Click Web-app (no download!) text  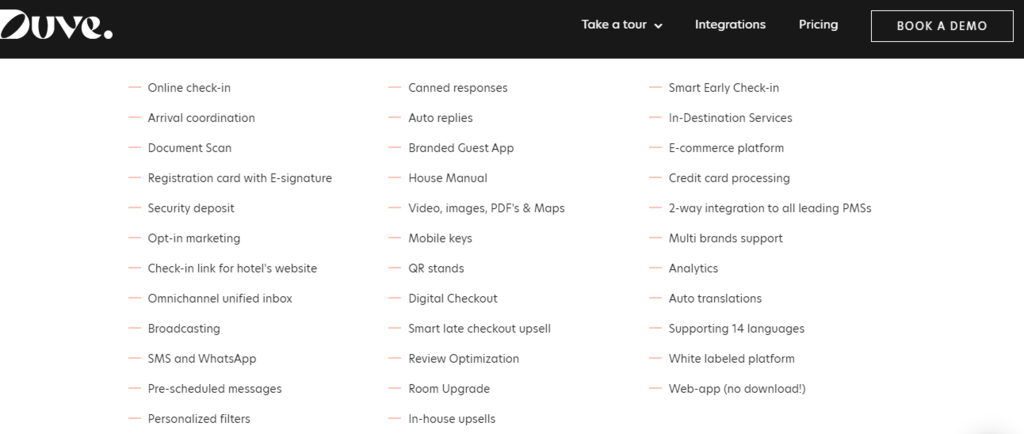click(736, 388)
